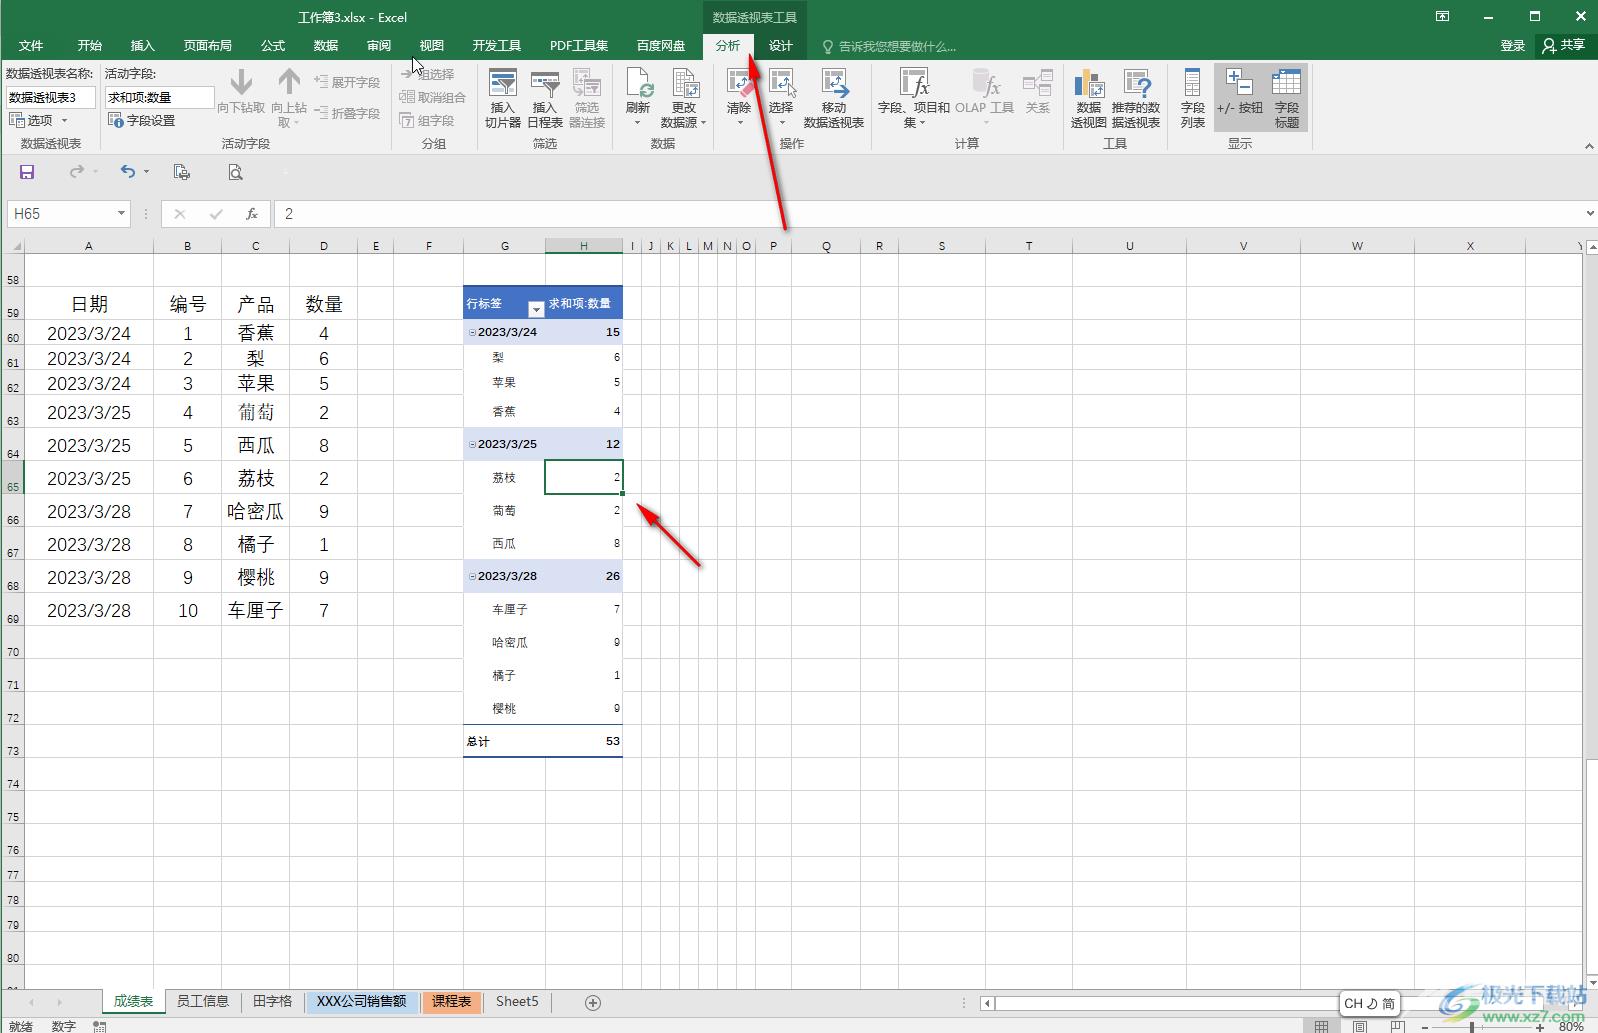Select column header H
1598x1033 pixels.
point(584,245)
